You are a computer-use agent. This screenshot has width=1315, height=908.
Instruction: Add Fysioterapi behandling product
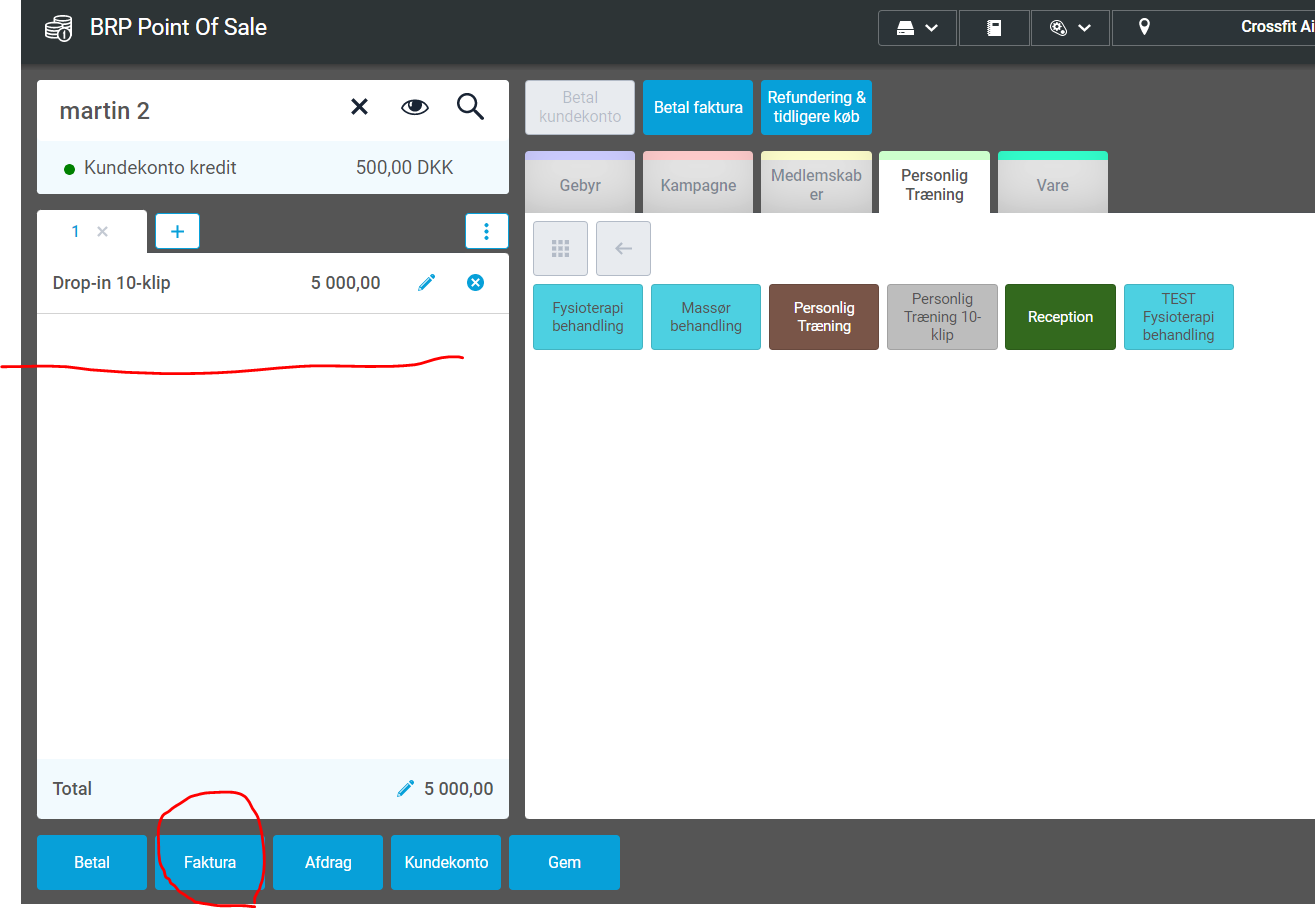pyautogui.click(x=588, y=317)
